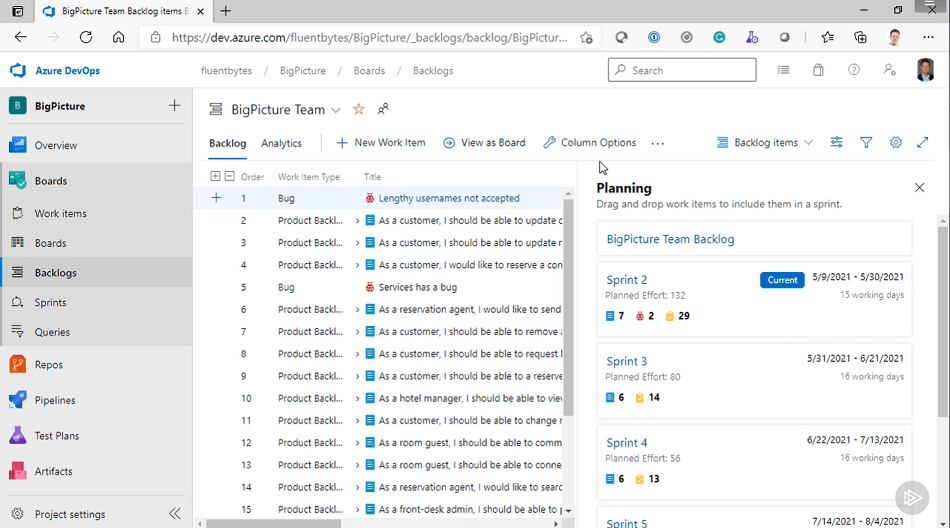This screenshot has height=528, width=950.
Task: Click the Title column header
Action: (372, 177)
